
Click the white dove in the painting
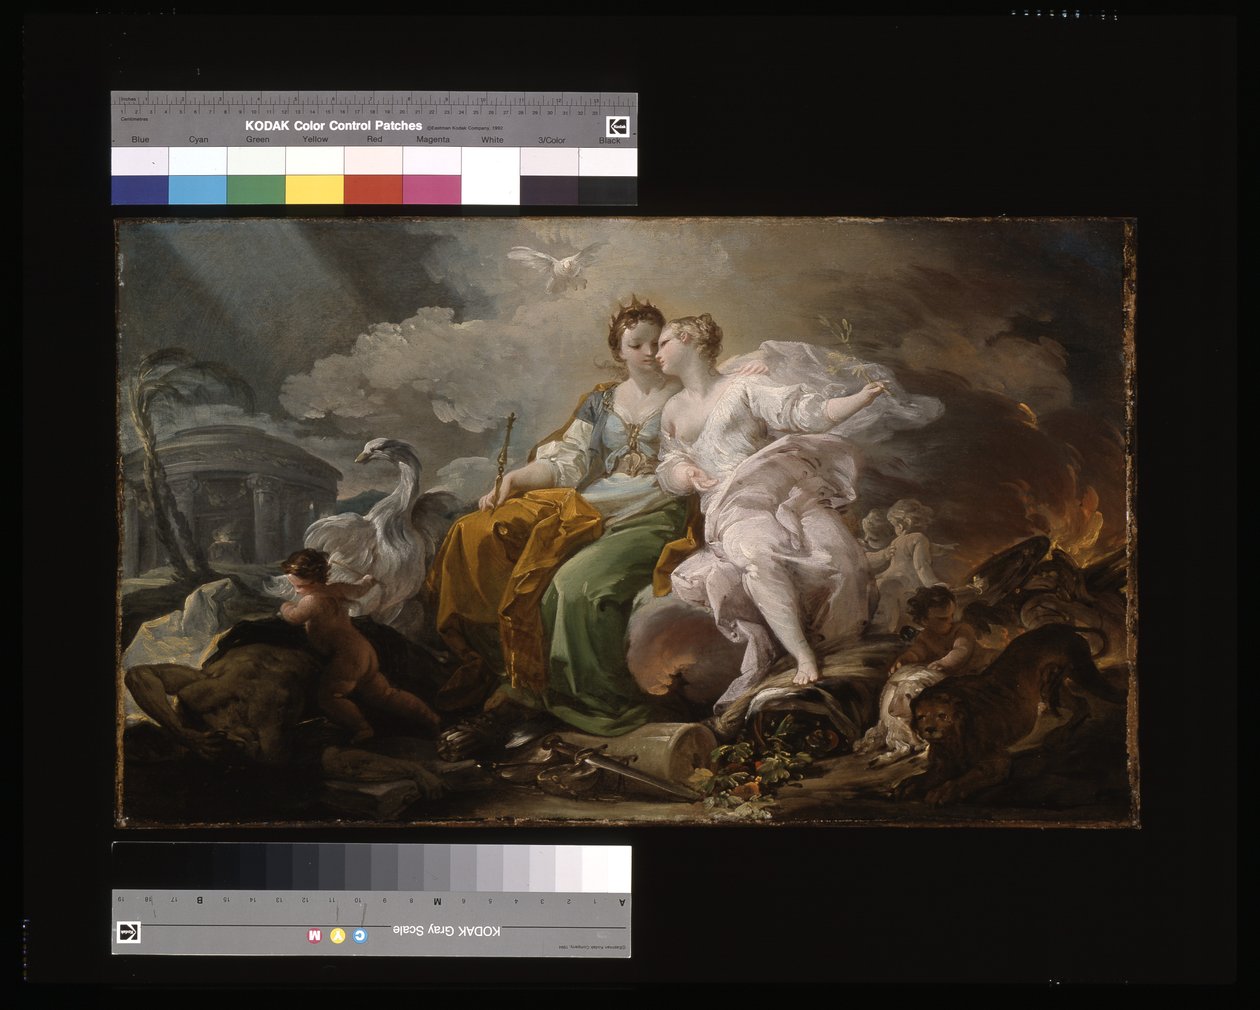pos(555,266)
